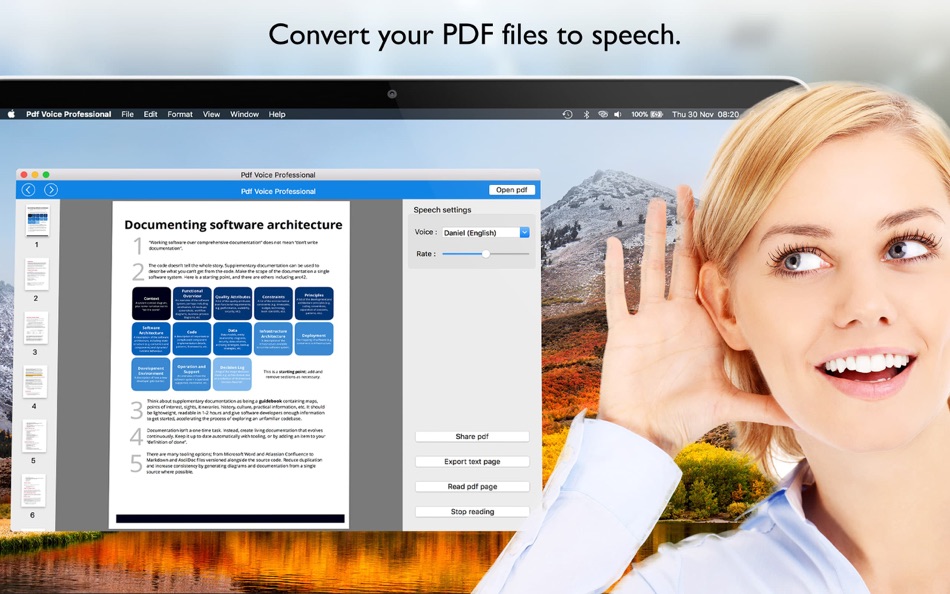Click the date and time in menu bar
This screenshot has height=594, width=950.
pyautogui.click(x=705, y=114)
